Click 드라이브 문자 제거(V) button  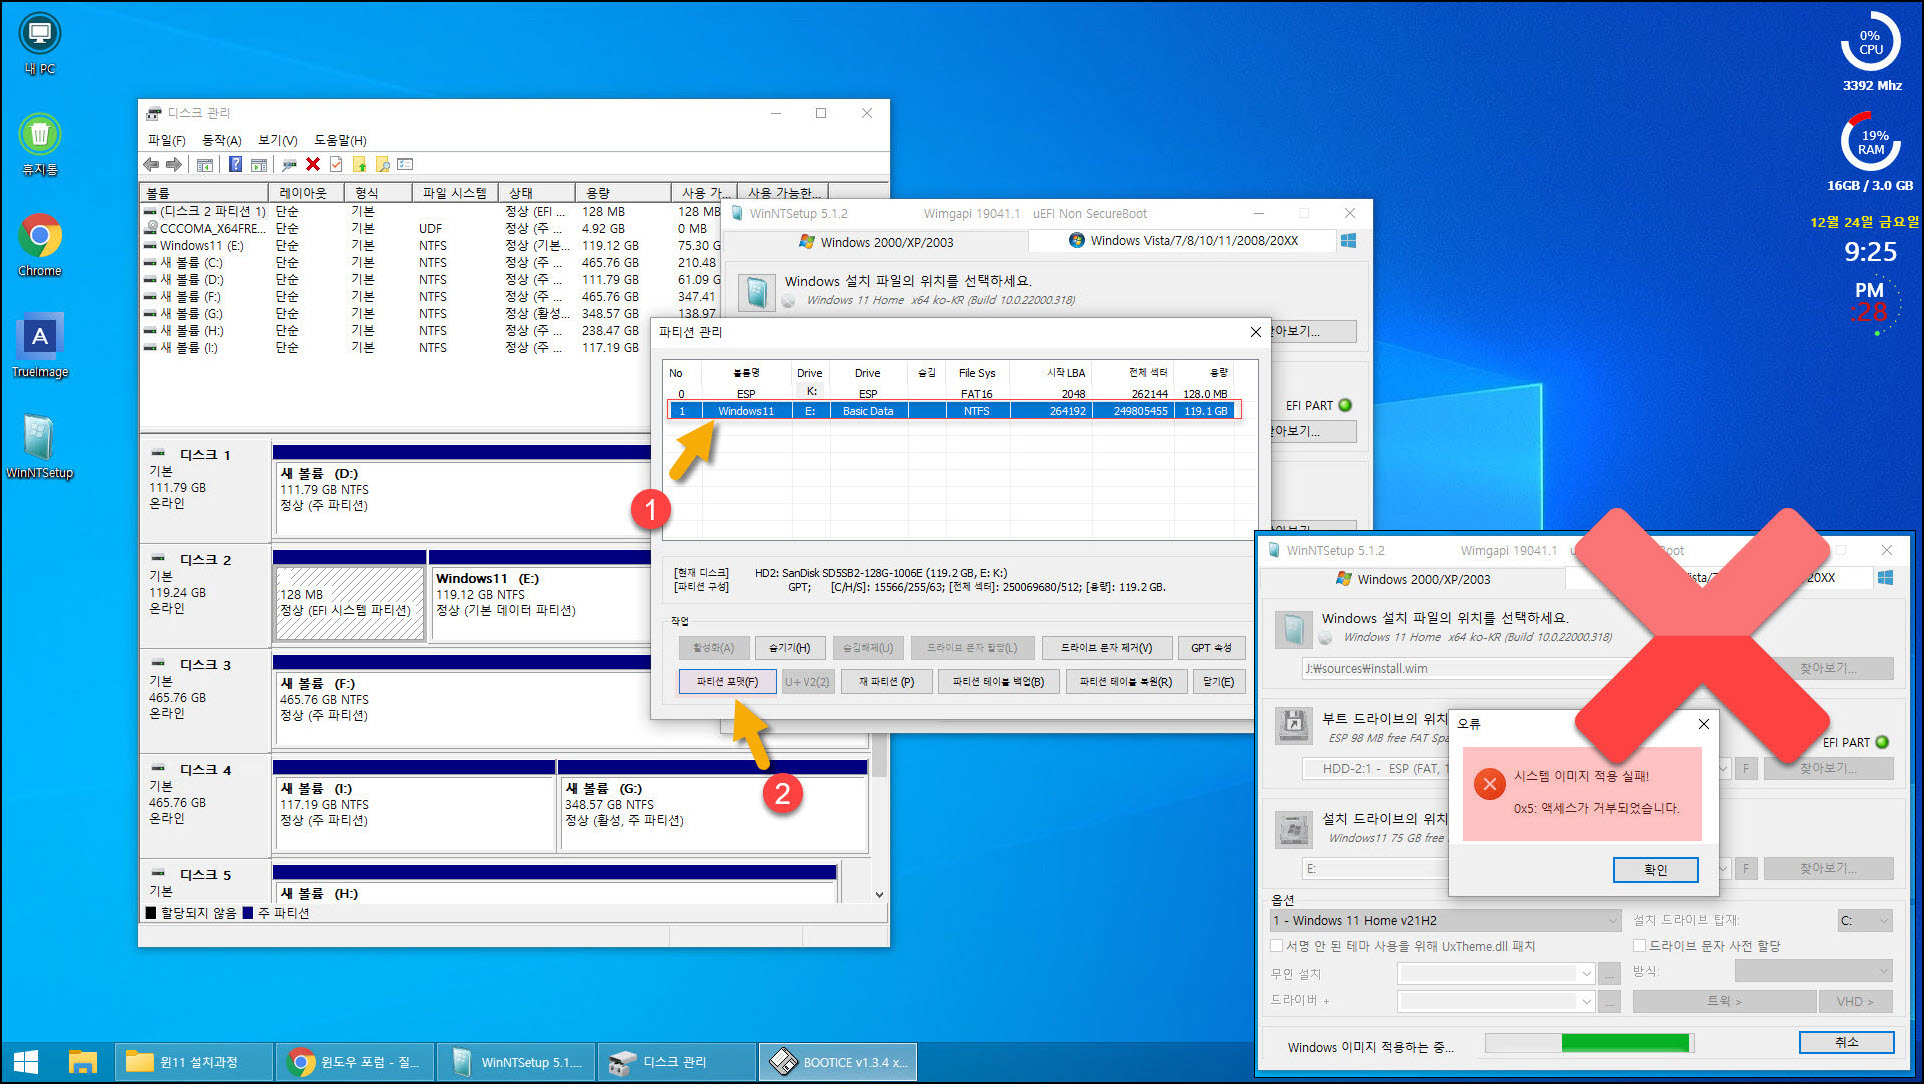[1105, 648]
